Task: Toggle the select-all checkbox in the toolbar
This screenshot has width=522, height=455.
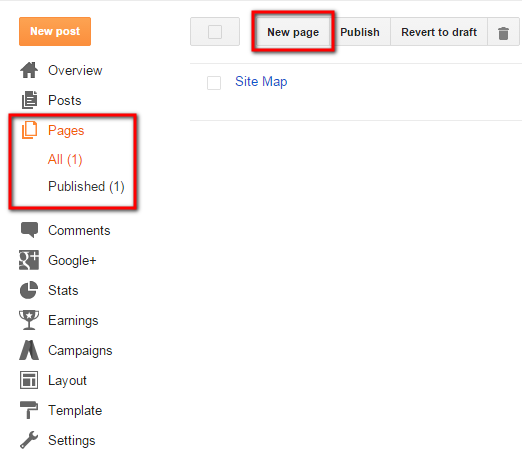Action: (215, 32)
